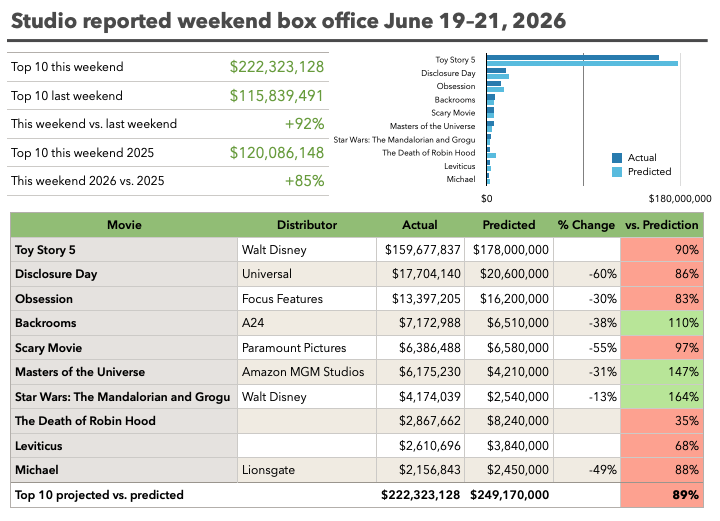Image resolution: width=720 pixels, height=521 pixels.
Task: Click the bold 89% total cell
Action: click(662, 495)
